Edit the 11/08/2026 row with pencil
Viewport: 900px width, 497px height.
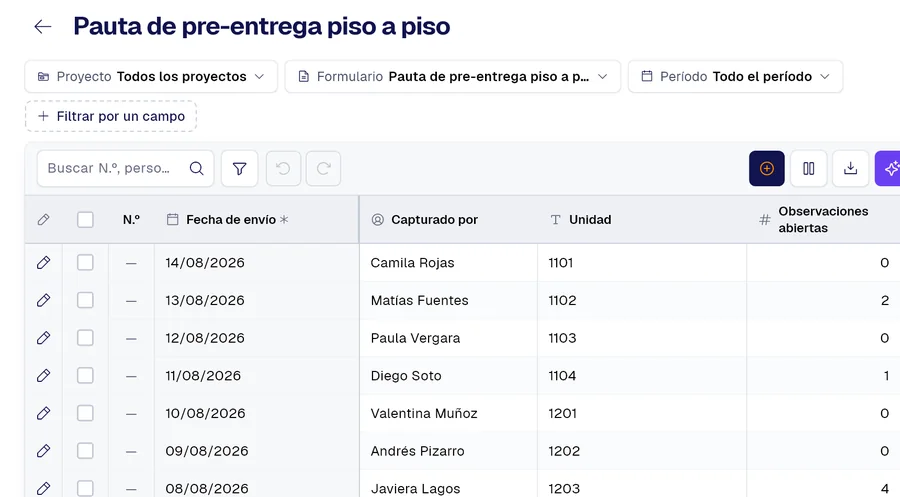43,376
